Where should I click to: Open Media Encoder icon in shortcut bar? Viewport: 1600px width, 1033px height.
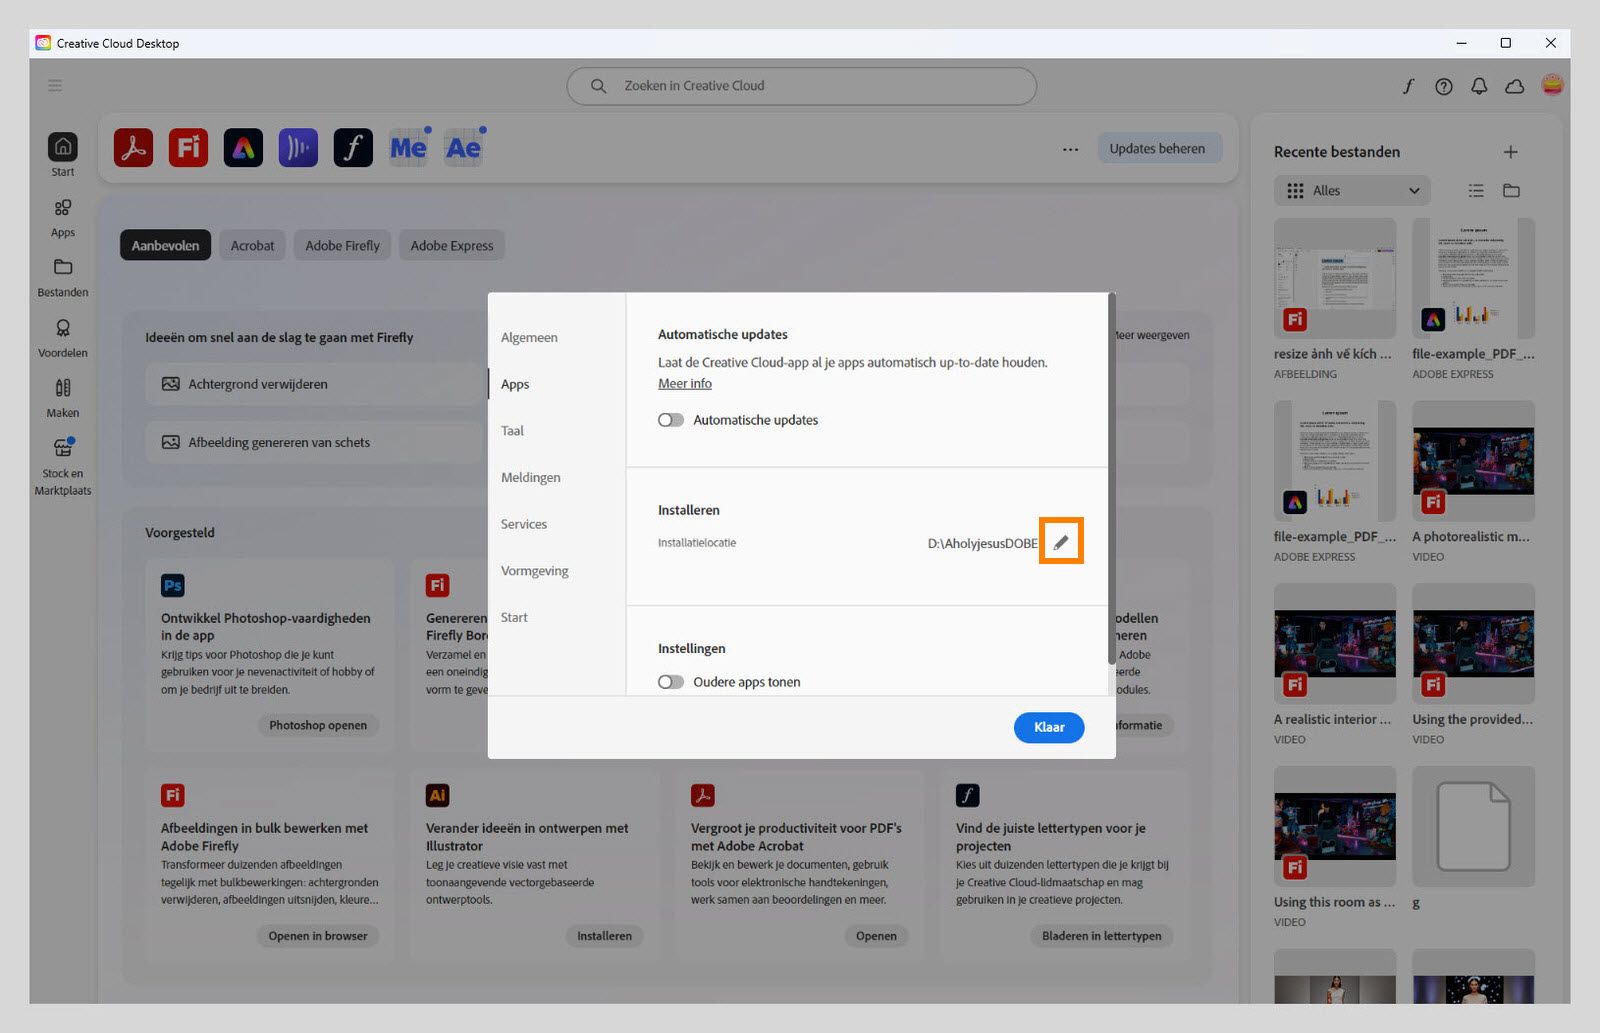pyautogui.click(x=408, y=148)
